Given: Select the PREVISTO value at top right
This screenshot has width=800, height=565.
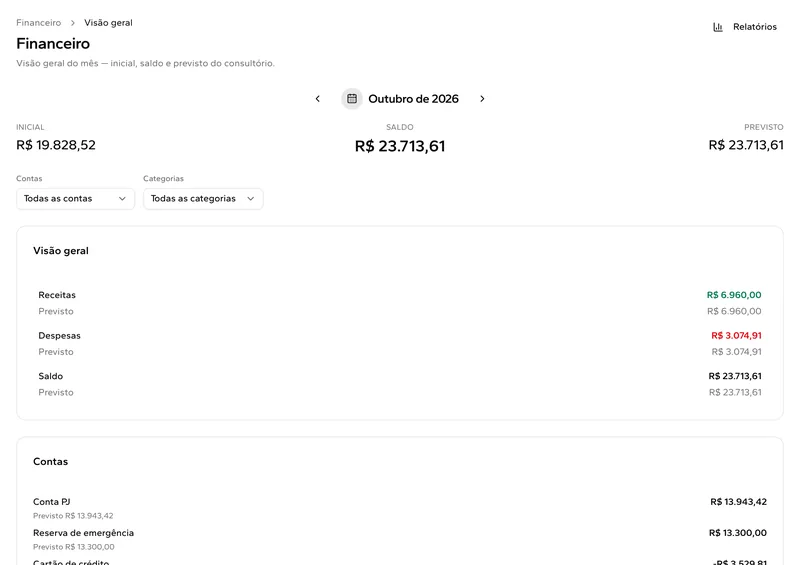Looking at the screenshot, I should pyautogui.click(x=746, y=145).
